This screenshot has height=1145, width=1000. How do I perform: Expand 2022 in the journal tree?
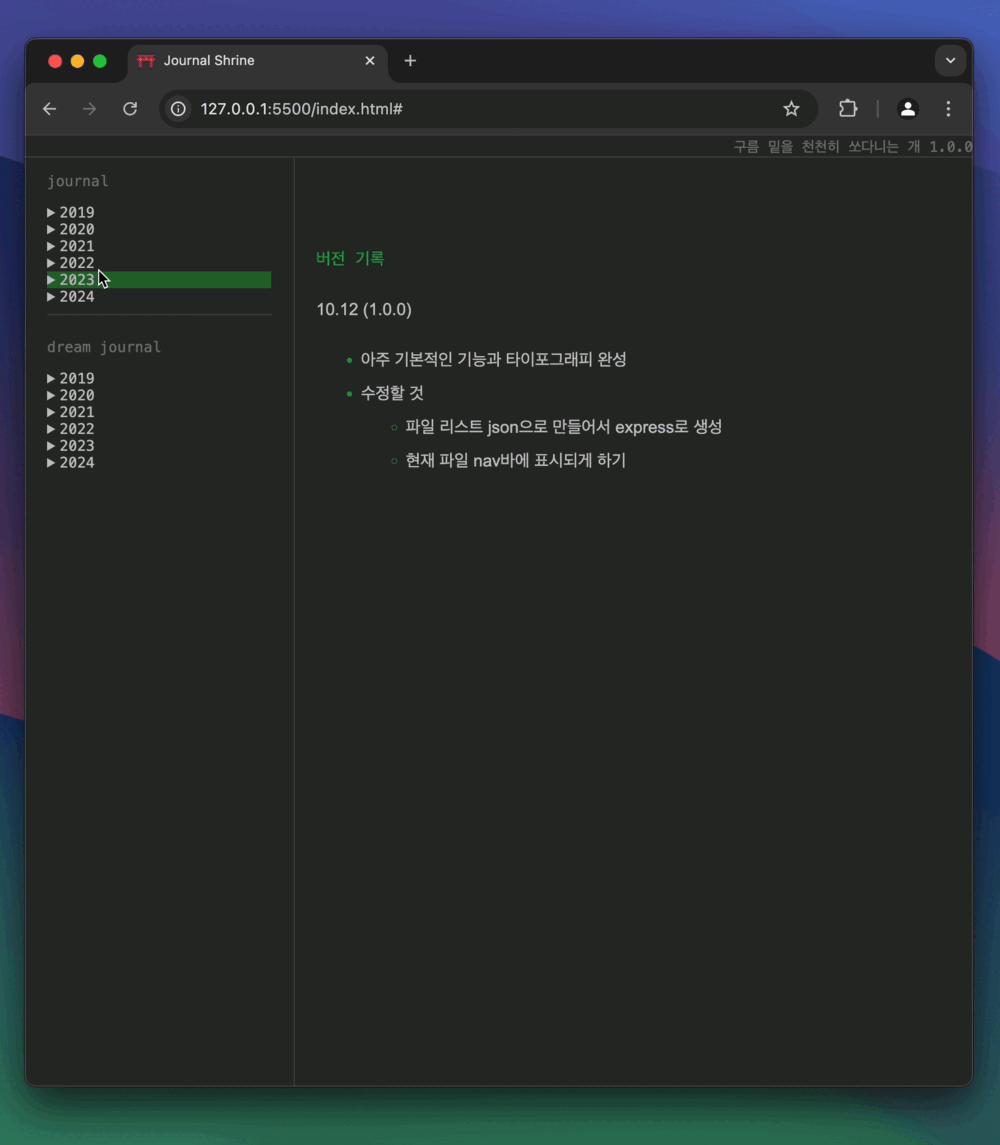coord(70,262)
